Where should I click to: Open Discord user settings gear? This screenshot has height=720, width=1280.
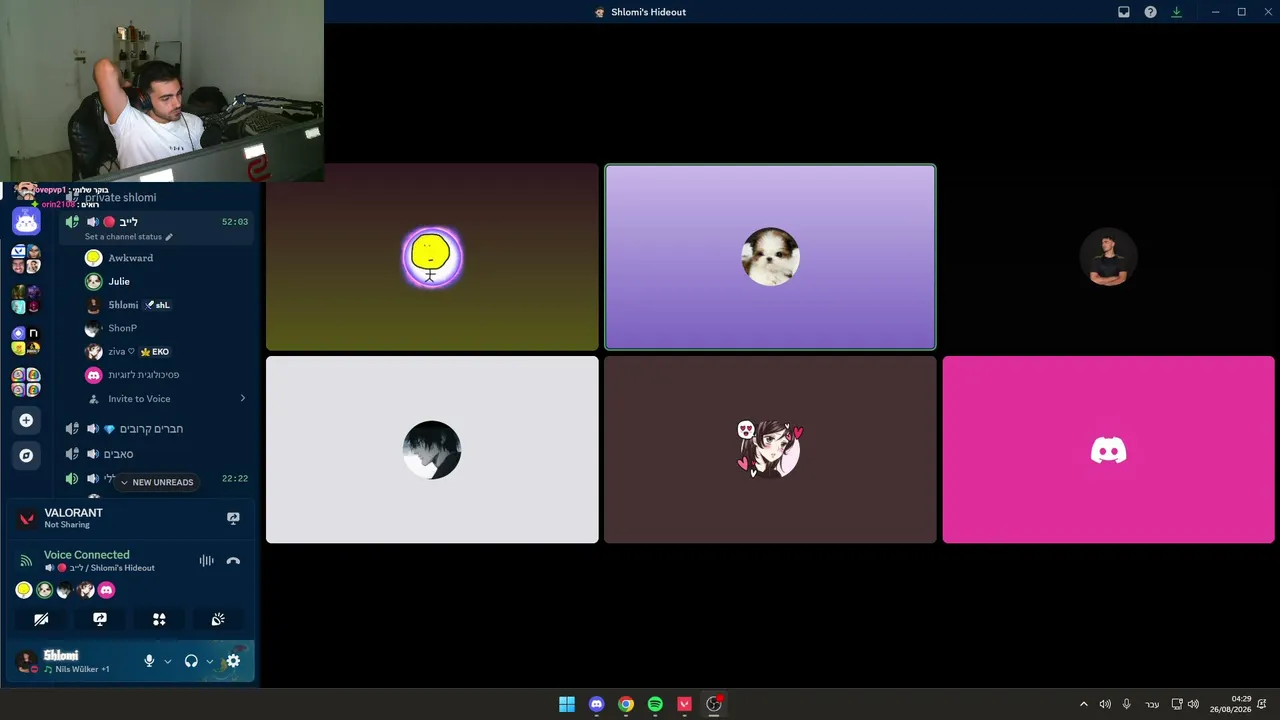point(233,661)
